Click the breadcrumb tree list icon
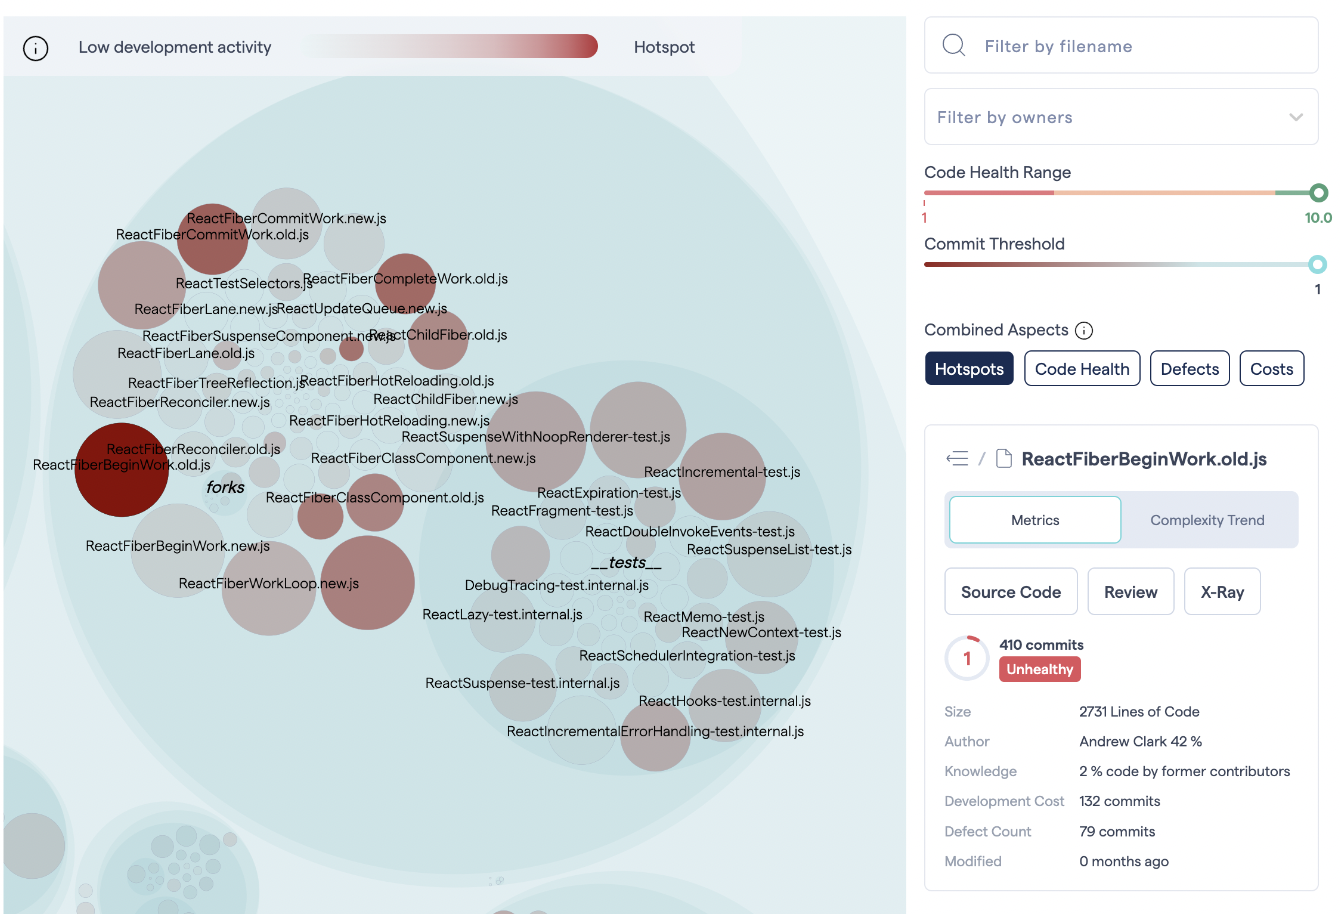Image resolution: width=1340 pixels, height=914 pixels. coord(957,459)
